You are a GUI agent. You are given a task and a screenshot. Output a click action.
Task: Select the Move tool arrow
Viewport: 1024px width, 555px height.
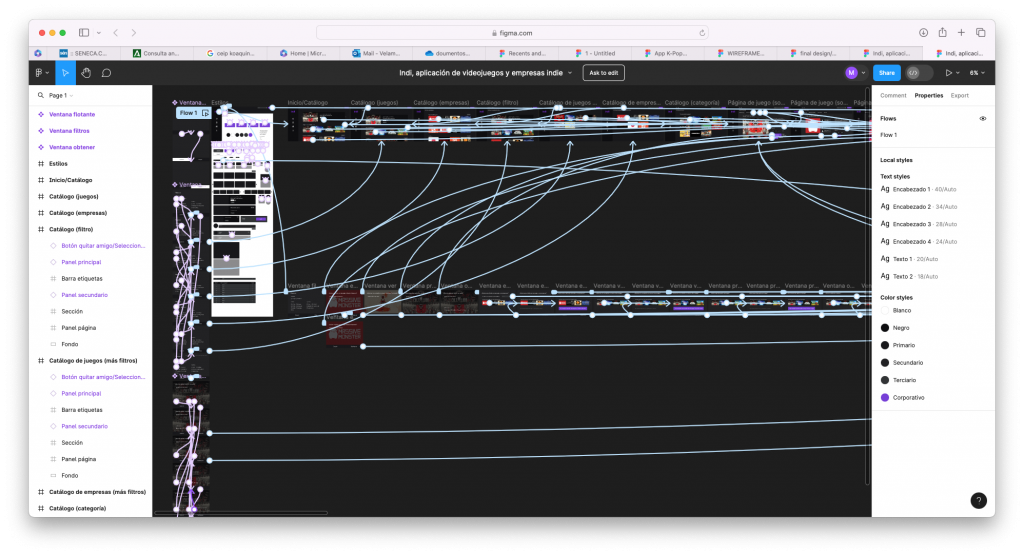click(65, 73)
